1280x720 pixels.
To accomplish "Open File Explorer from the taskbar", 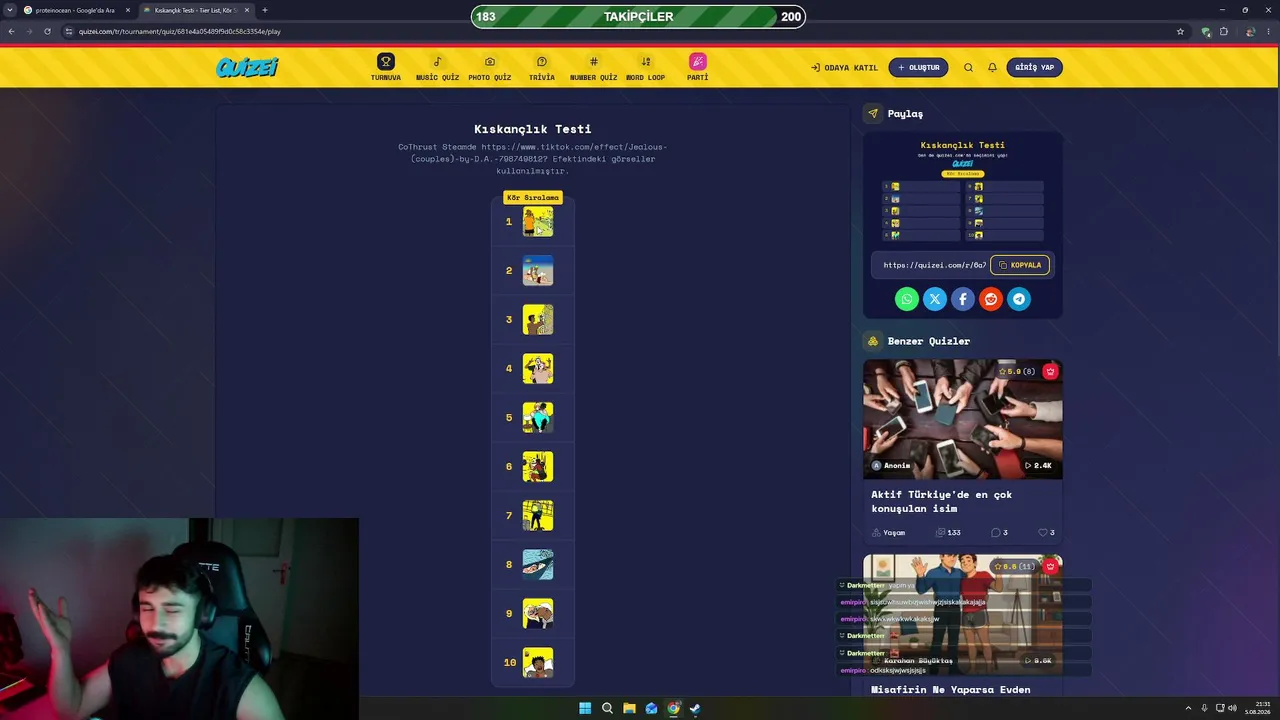I will coord(629,708).
